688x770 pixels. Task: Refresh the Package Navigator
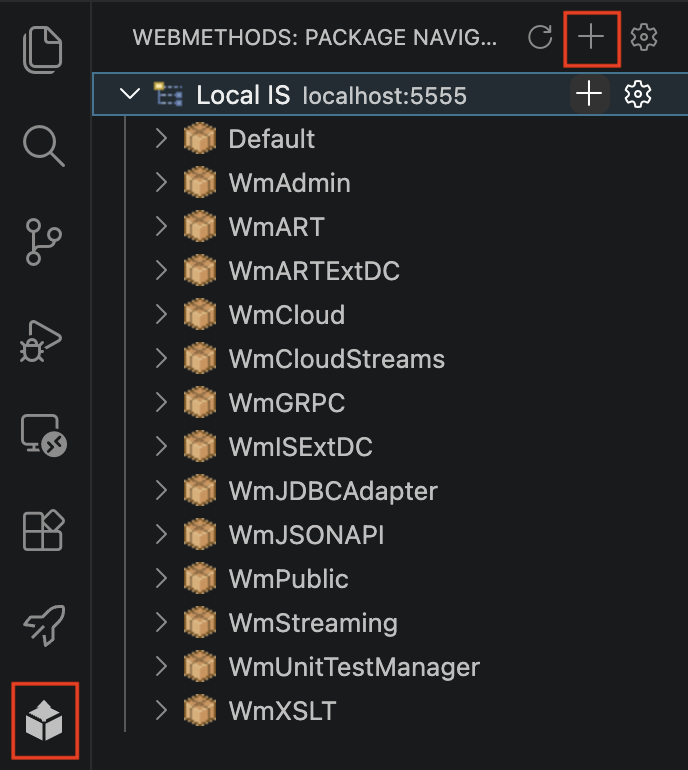pyautogui.click(x=540, y=37)
